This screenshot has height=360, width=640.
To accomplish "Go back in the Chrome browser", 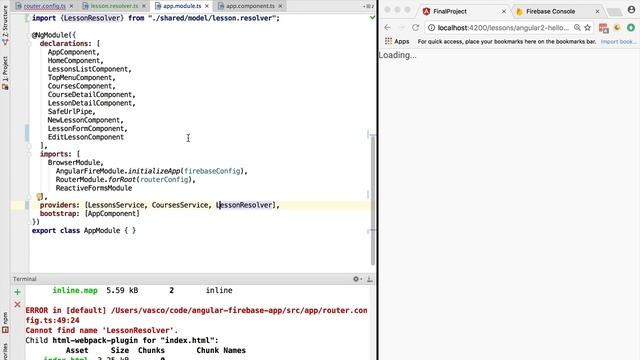I will 387,27.
